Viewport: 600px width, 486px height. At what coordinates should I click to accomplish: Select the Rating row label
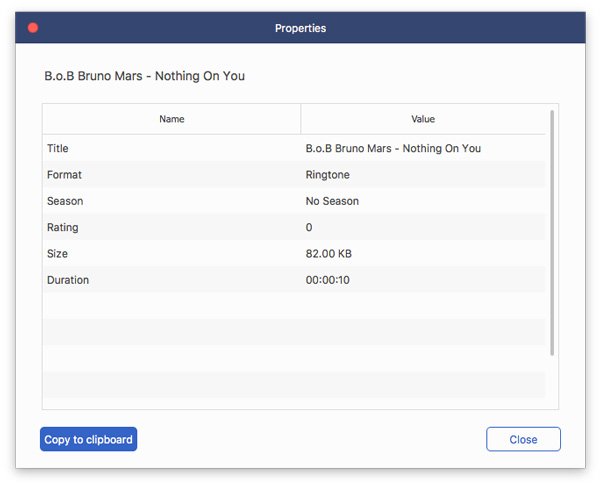(63, 227)
